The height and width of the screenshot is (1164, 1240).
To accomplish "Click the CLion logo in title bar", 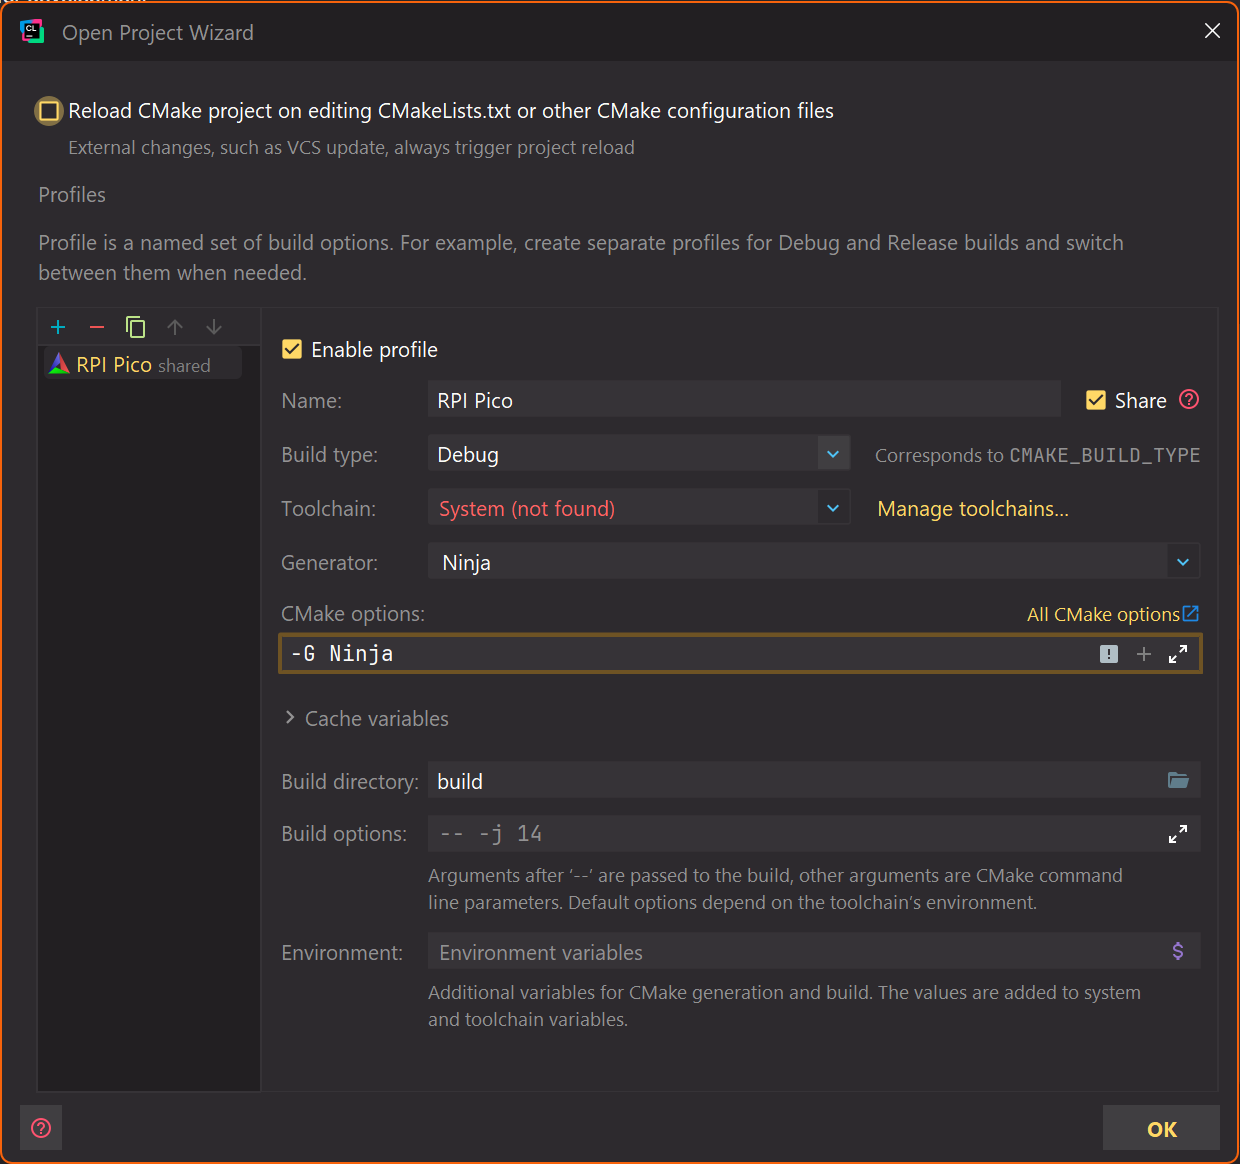I will pos(32,32).
